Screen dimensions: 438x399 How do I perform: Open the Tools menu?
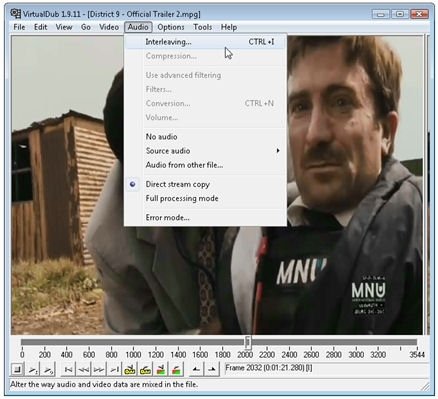(203, 27)
